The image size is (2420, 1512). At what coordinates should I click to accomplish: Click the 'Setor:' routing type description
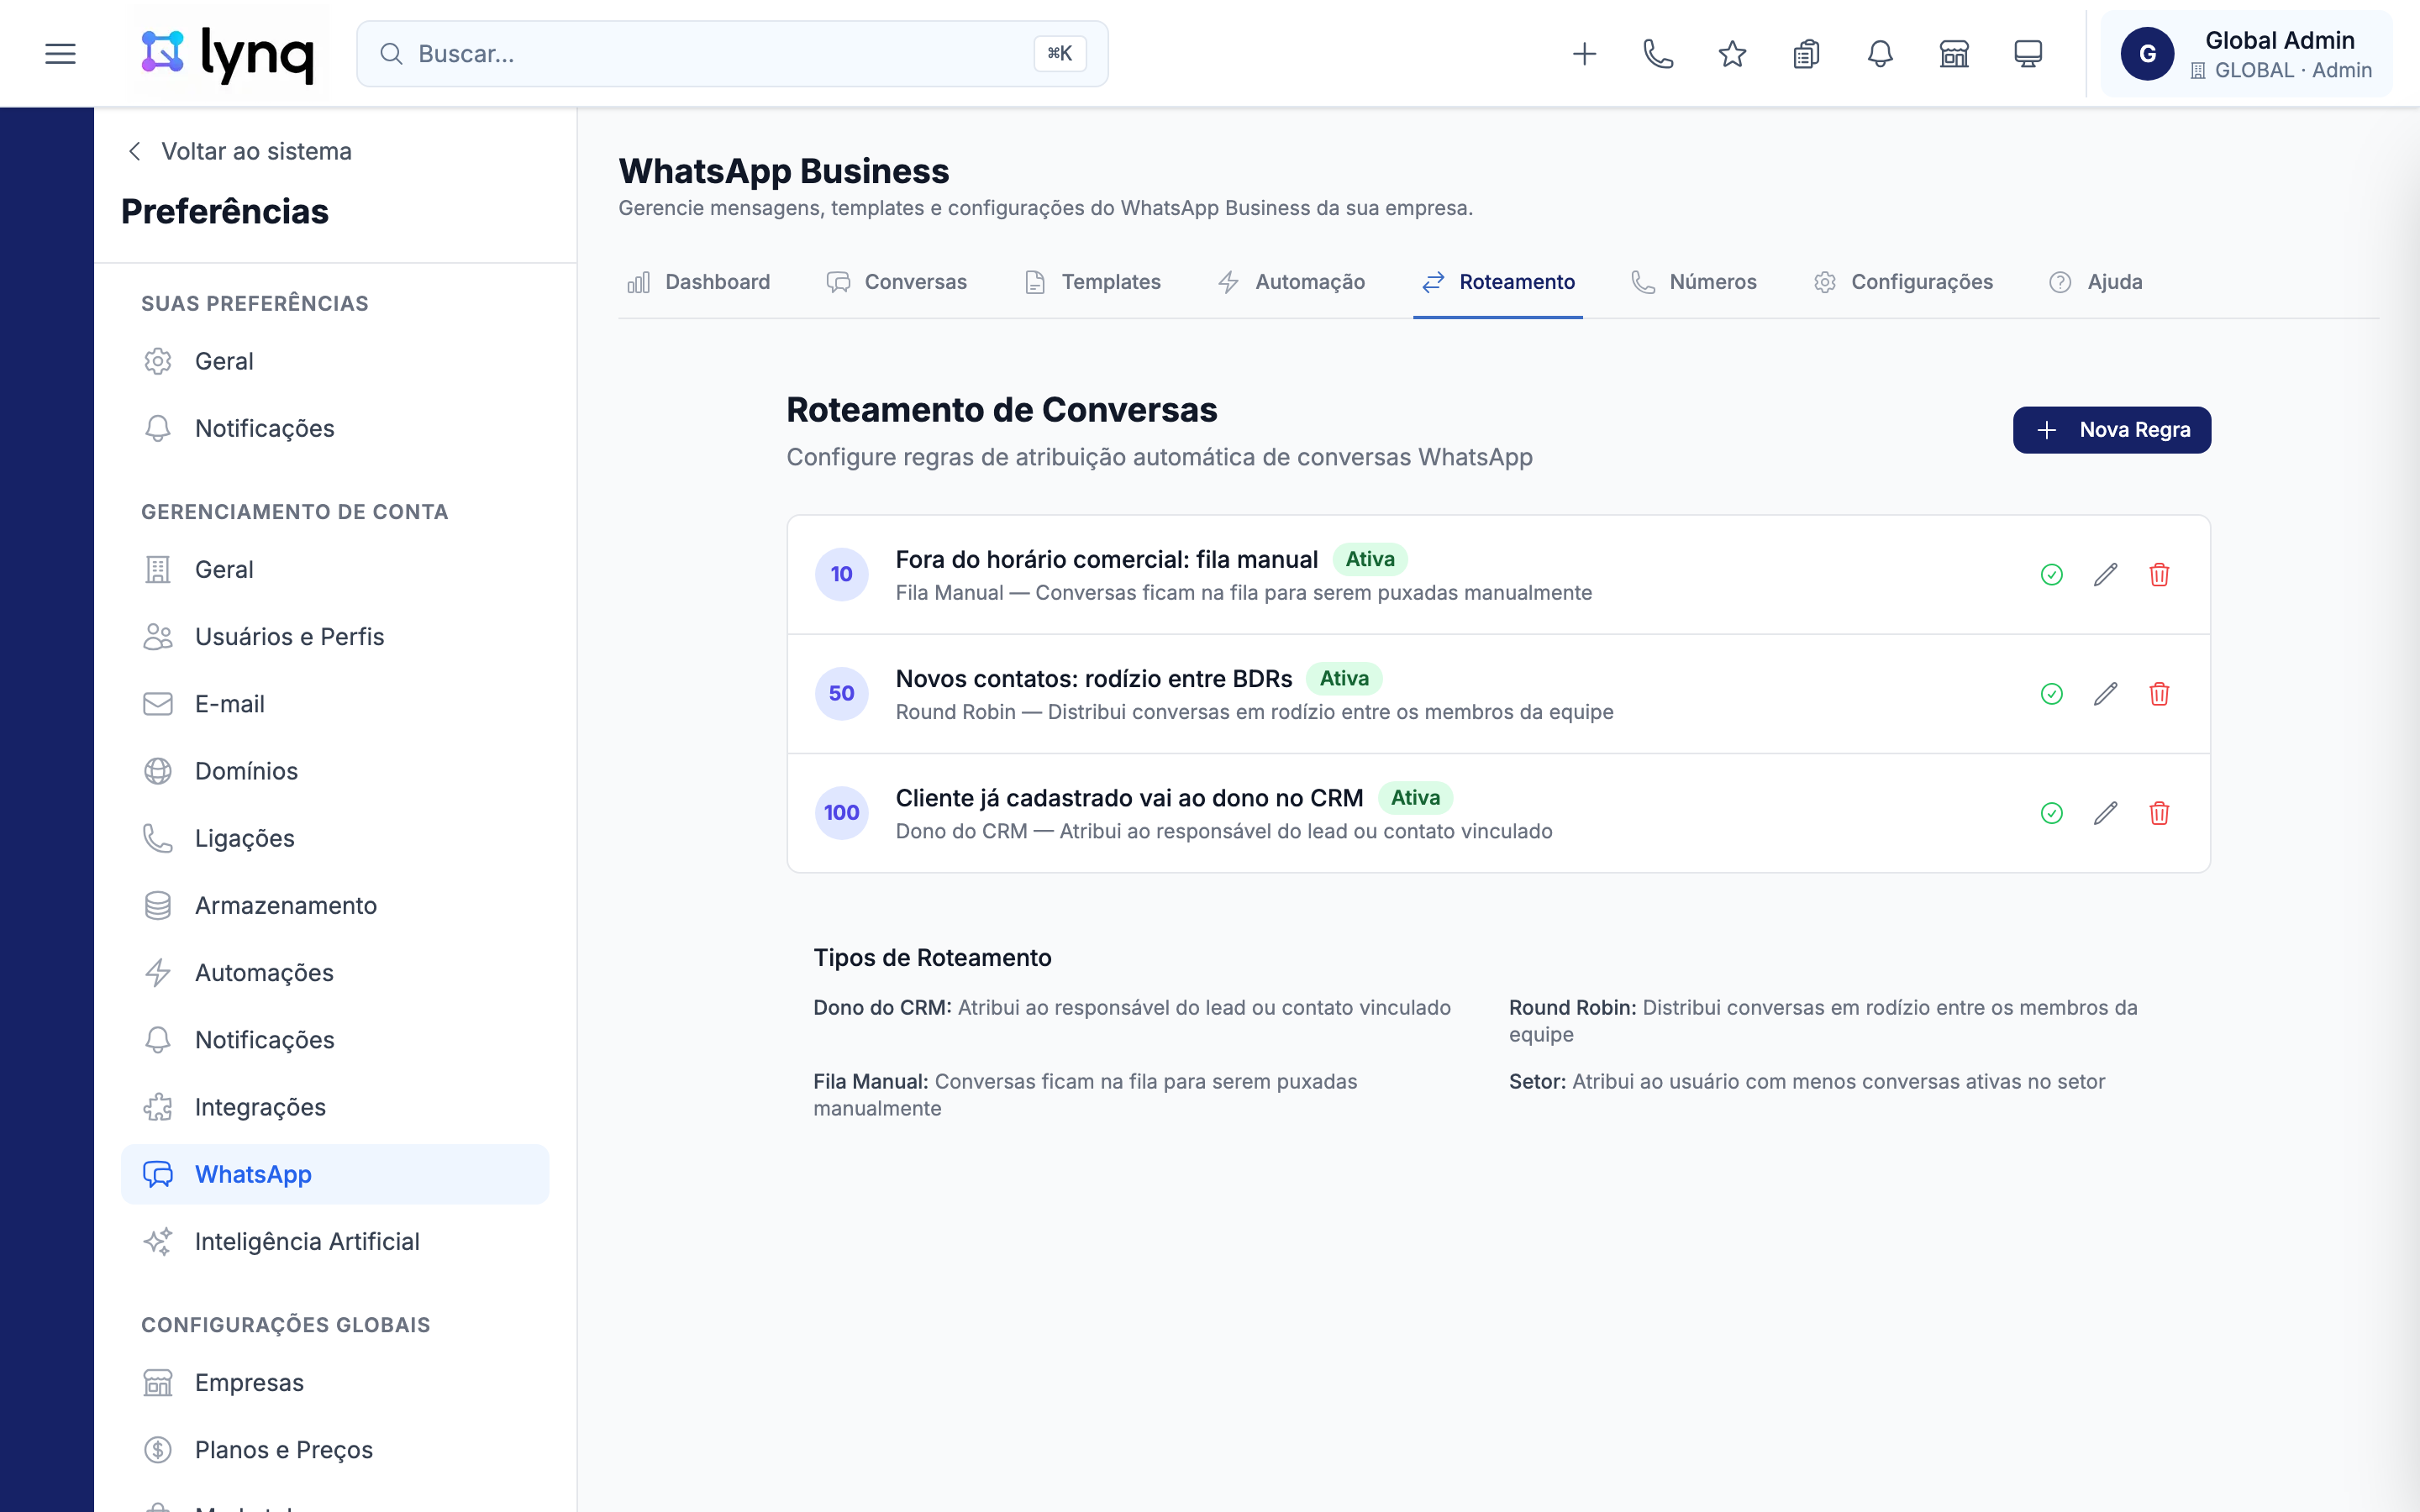(x=1806, y=1082)
